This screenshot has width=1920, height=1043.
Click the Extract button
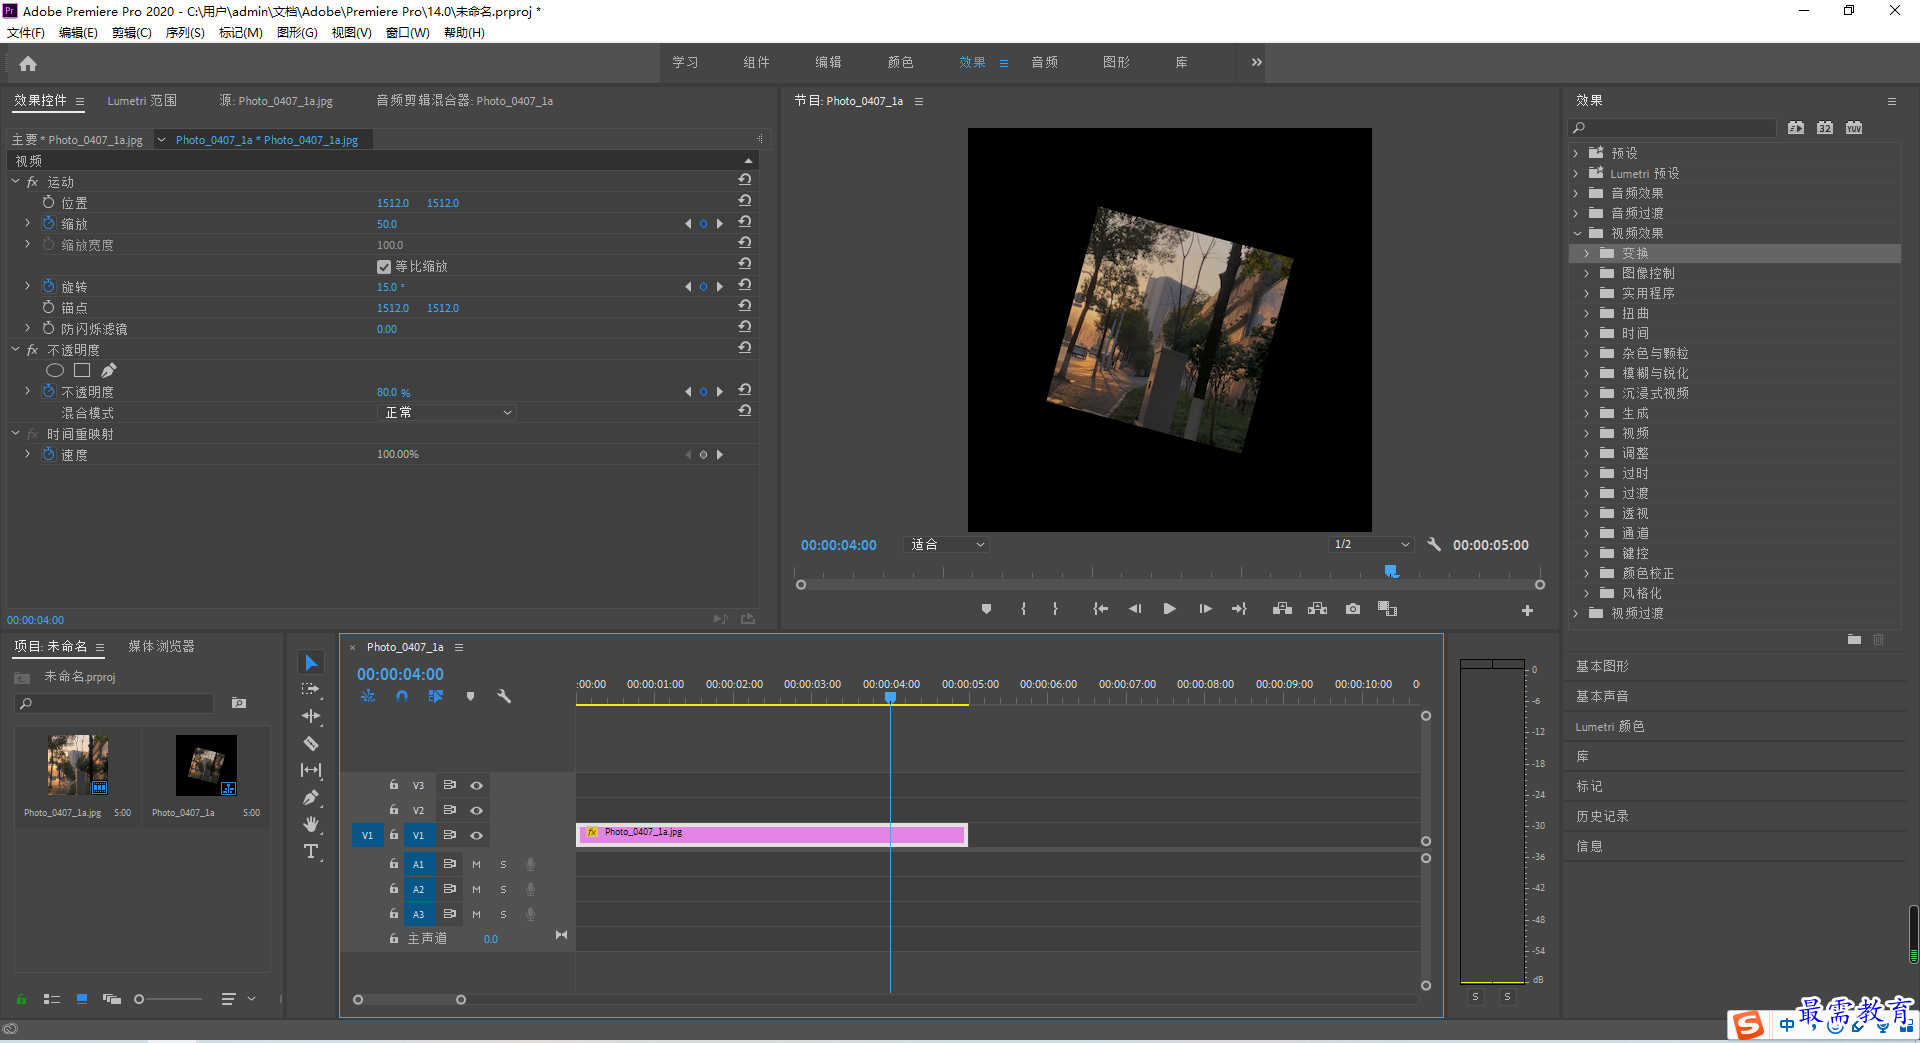[1318, 609]
